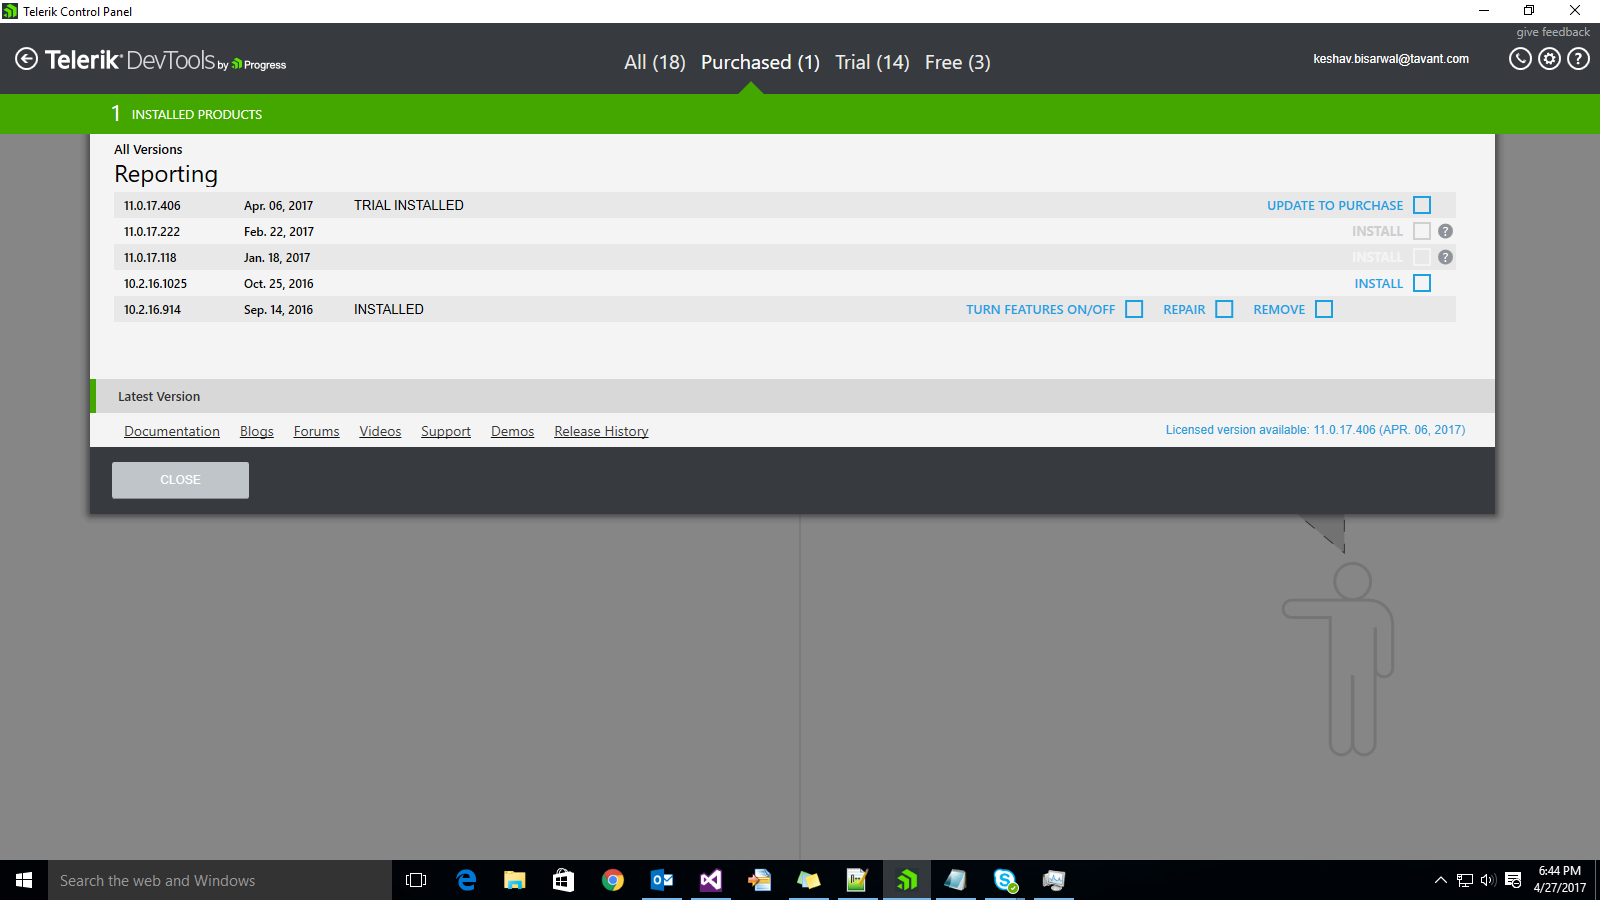Click the REPAIR label
Image resolution: width=1600 pixels, height=900 pixels.
click(1184, 309)
